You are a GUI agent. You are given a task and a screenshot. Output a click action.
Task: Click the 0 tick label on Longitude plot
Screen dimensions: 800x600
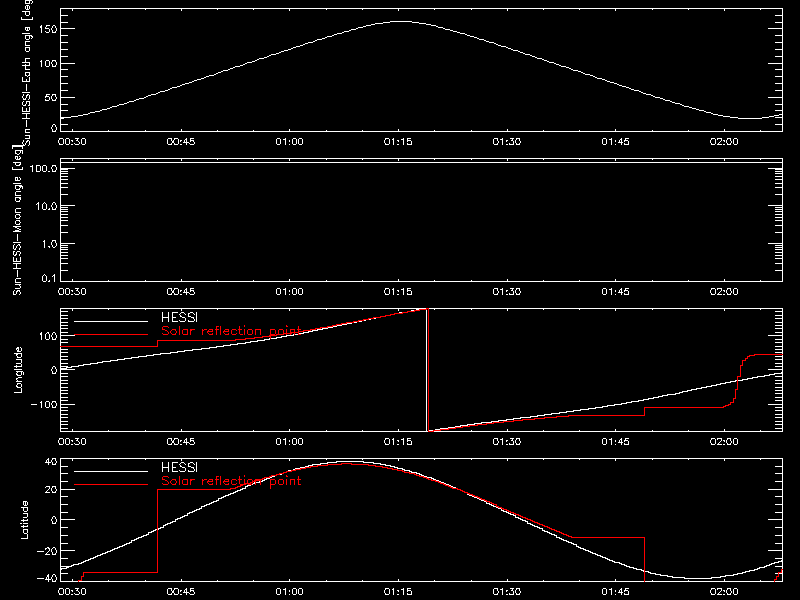[54, 370]
